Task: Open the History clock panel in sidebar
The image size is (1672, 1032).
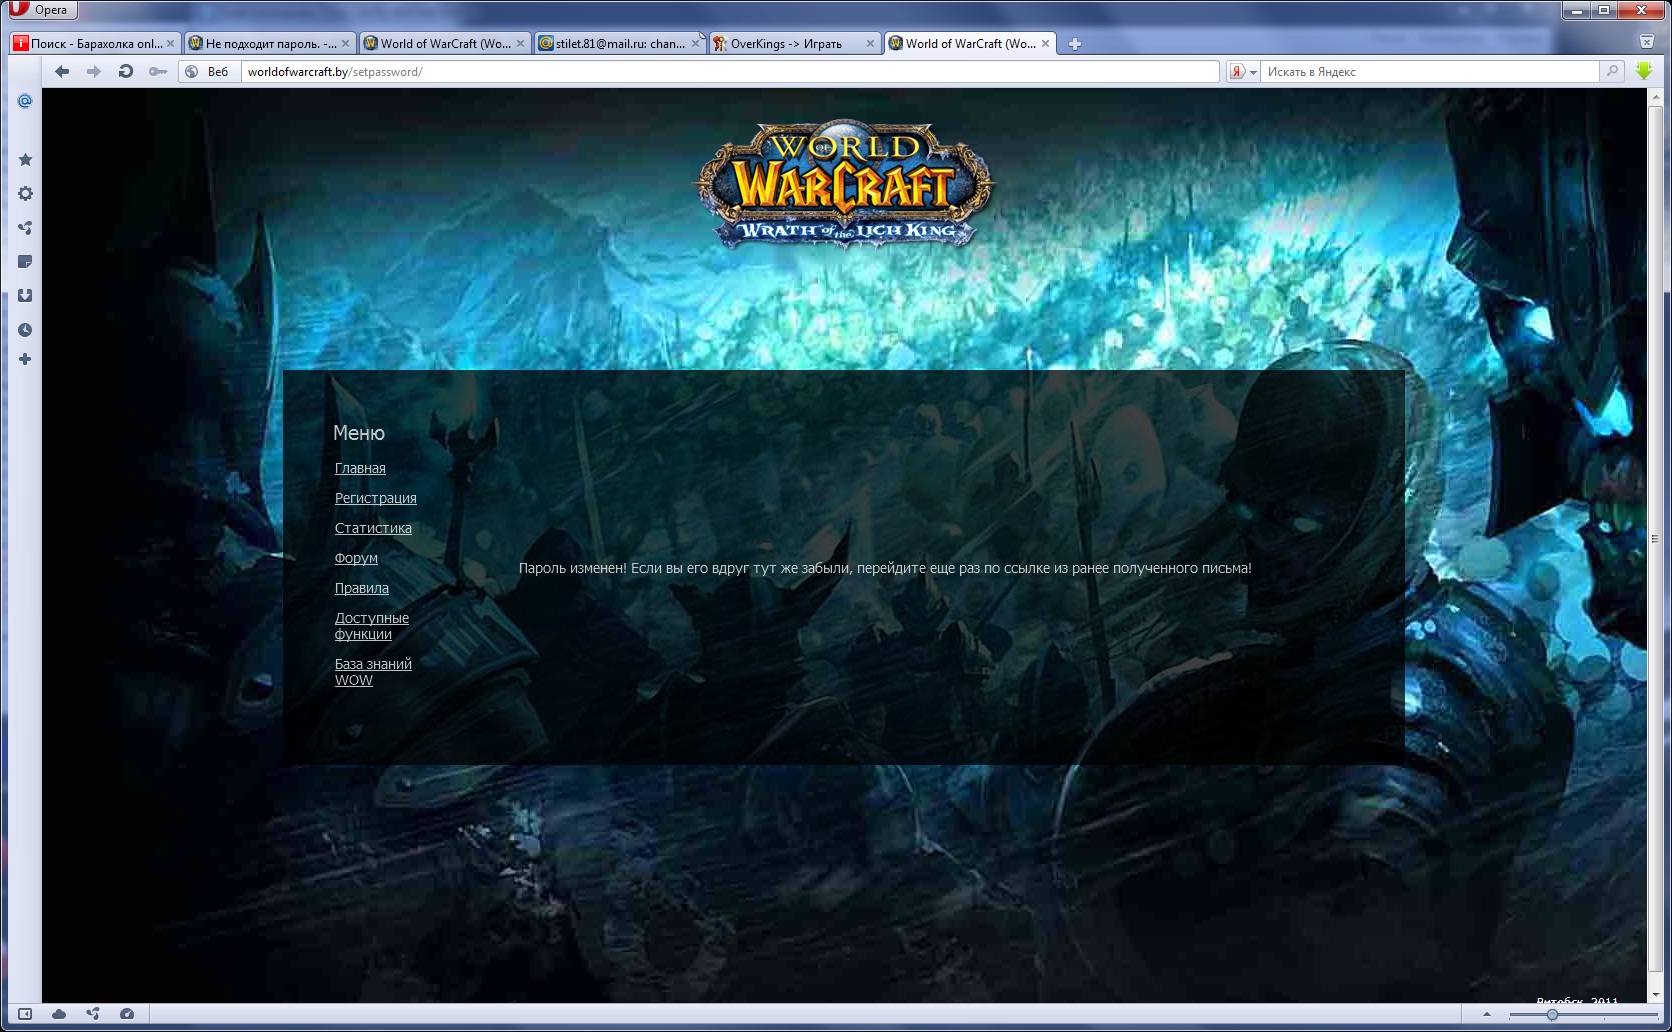Action: coord(25,330)
